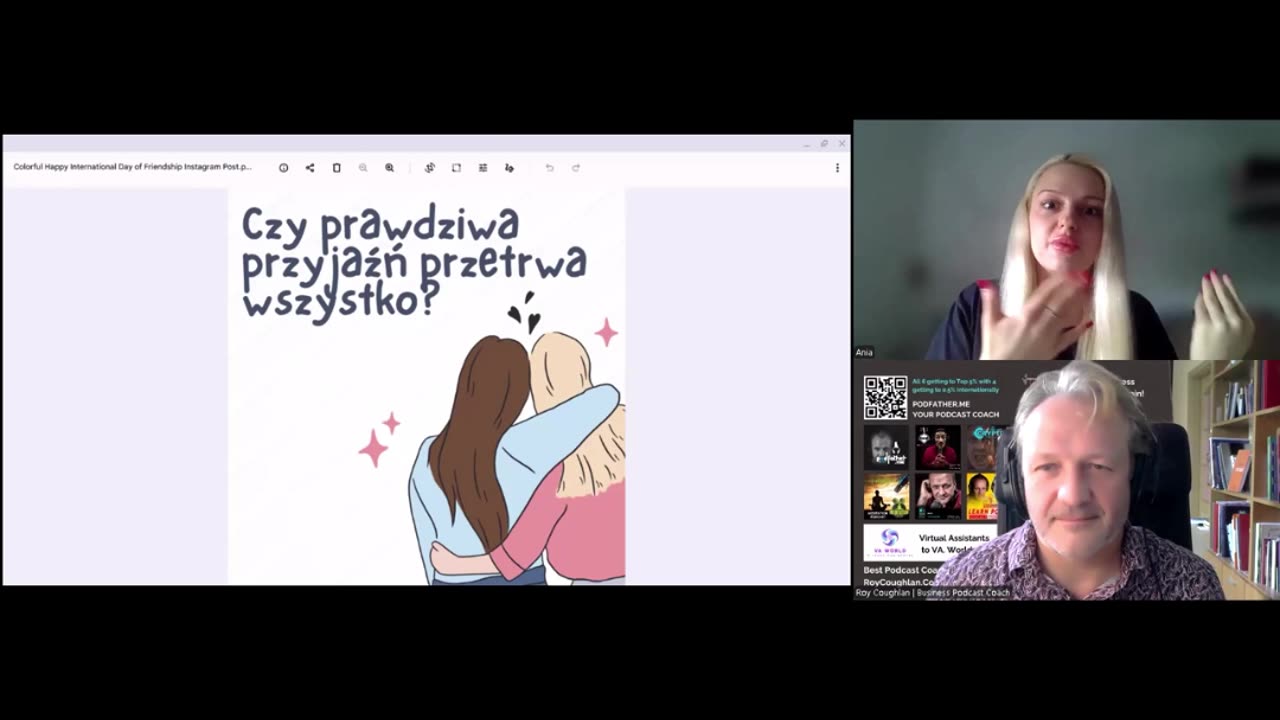This screenshot has height=720, width=1280.
Task: Minimize the image viewer window
Action: coord(806,144)
